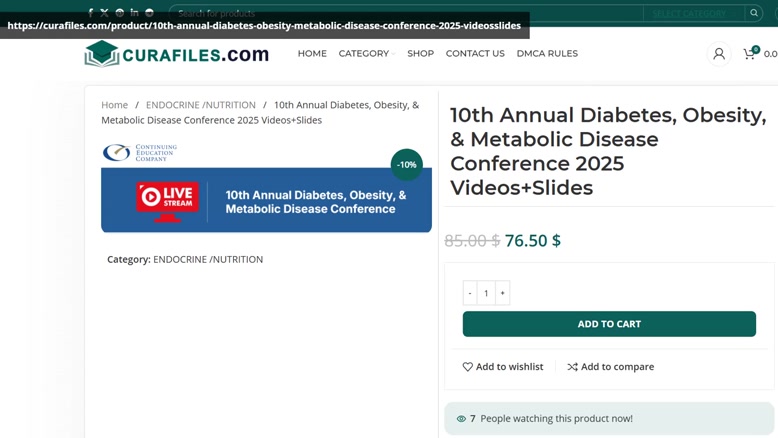Image resolution: width=778 pixels, height=438 pixels.
Task: Expand the Category menu chevron
Action: point(393,54)
